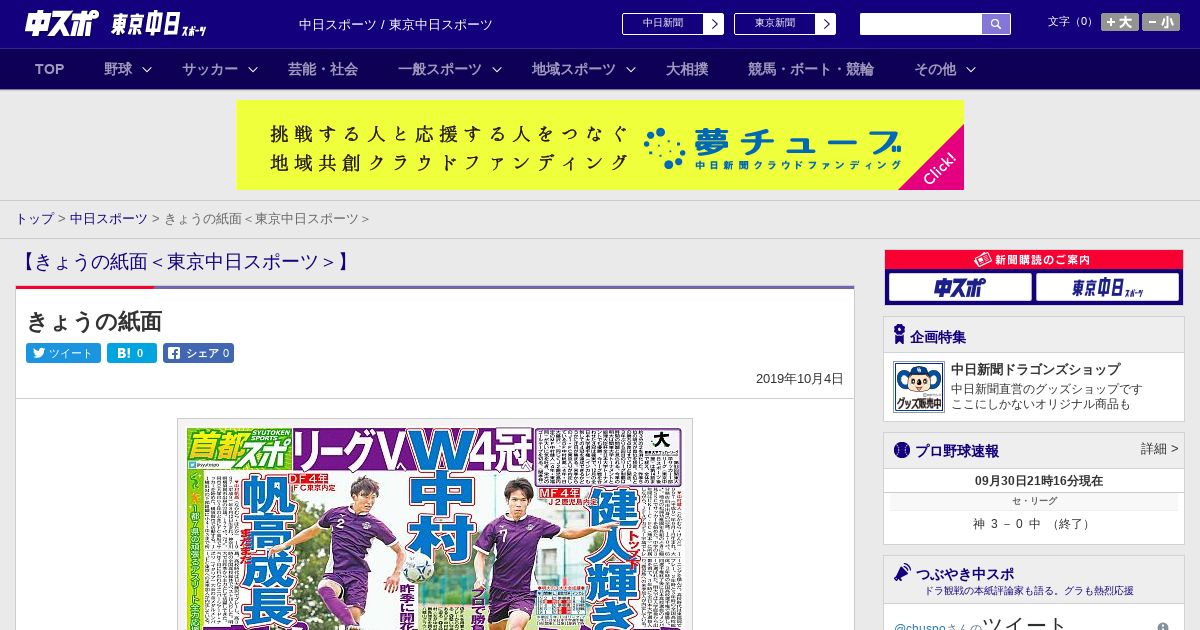Click arrow beside 東京新聞 button
This screenshot has height=630, width=1200.
826,24
